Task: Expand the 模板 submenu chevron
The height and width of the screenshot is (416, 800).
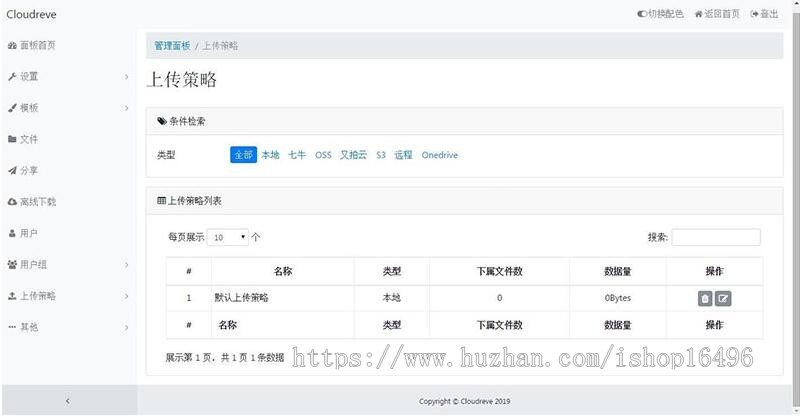Action: pos(127,108)
